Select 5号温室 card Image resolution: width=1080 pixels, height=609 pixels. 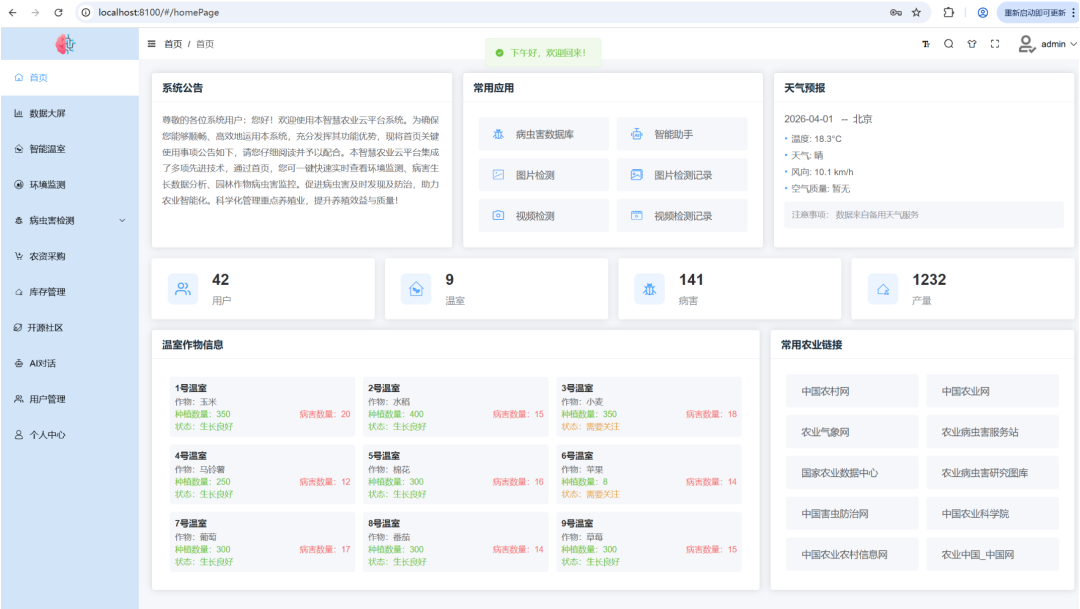[456, 475]
